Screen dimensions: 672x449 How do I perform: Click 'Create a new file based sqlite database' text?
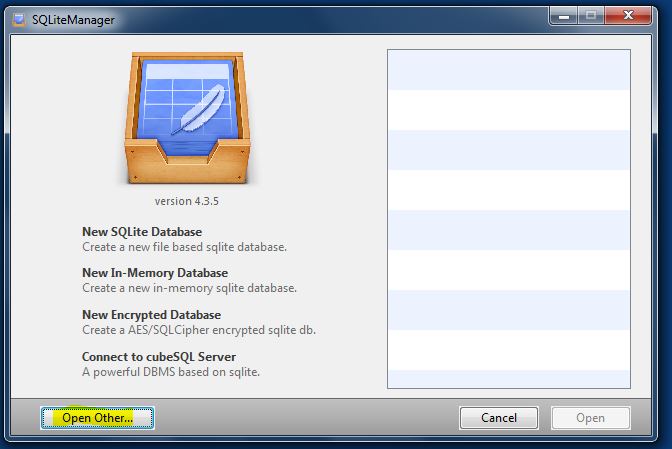(x=184, y=247)
